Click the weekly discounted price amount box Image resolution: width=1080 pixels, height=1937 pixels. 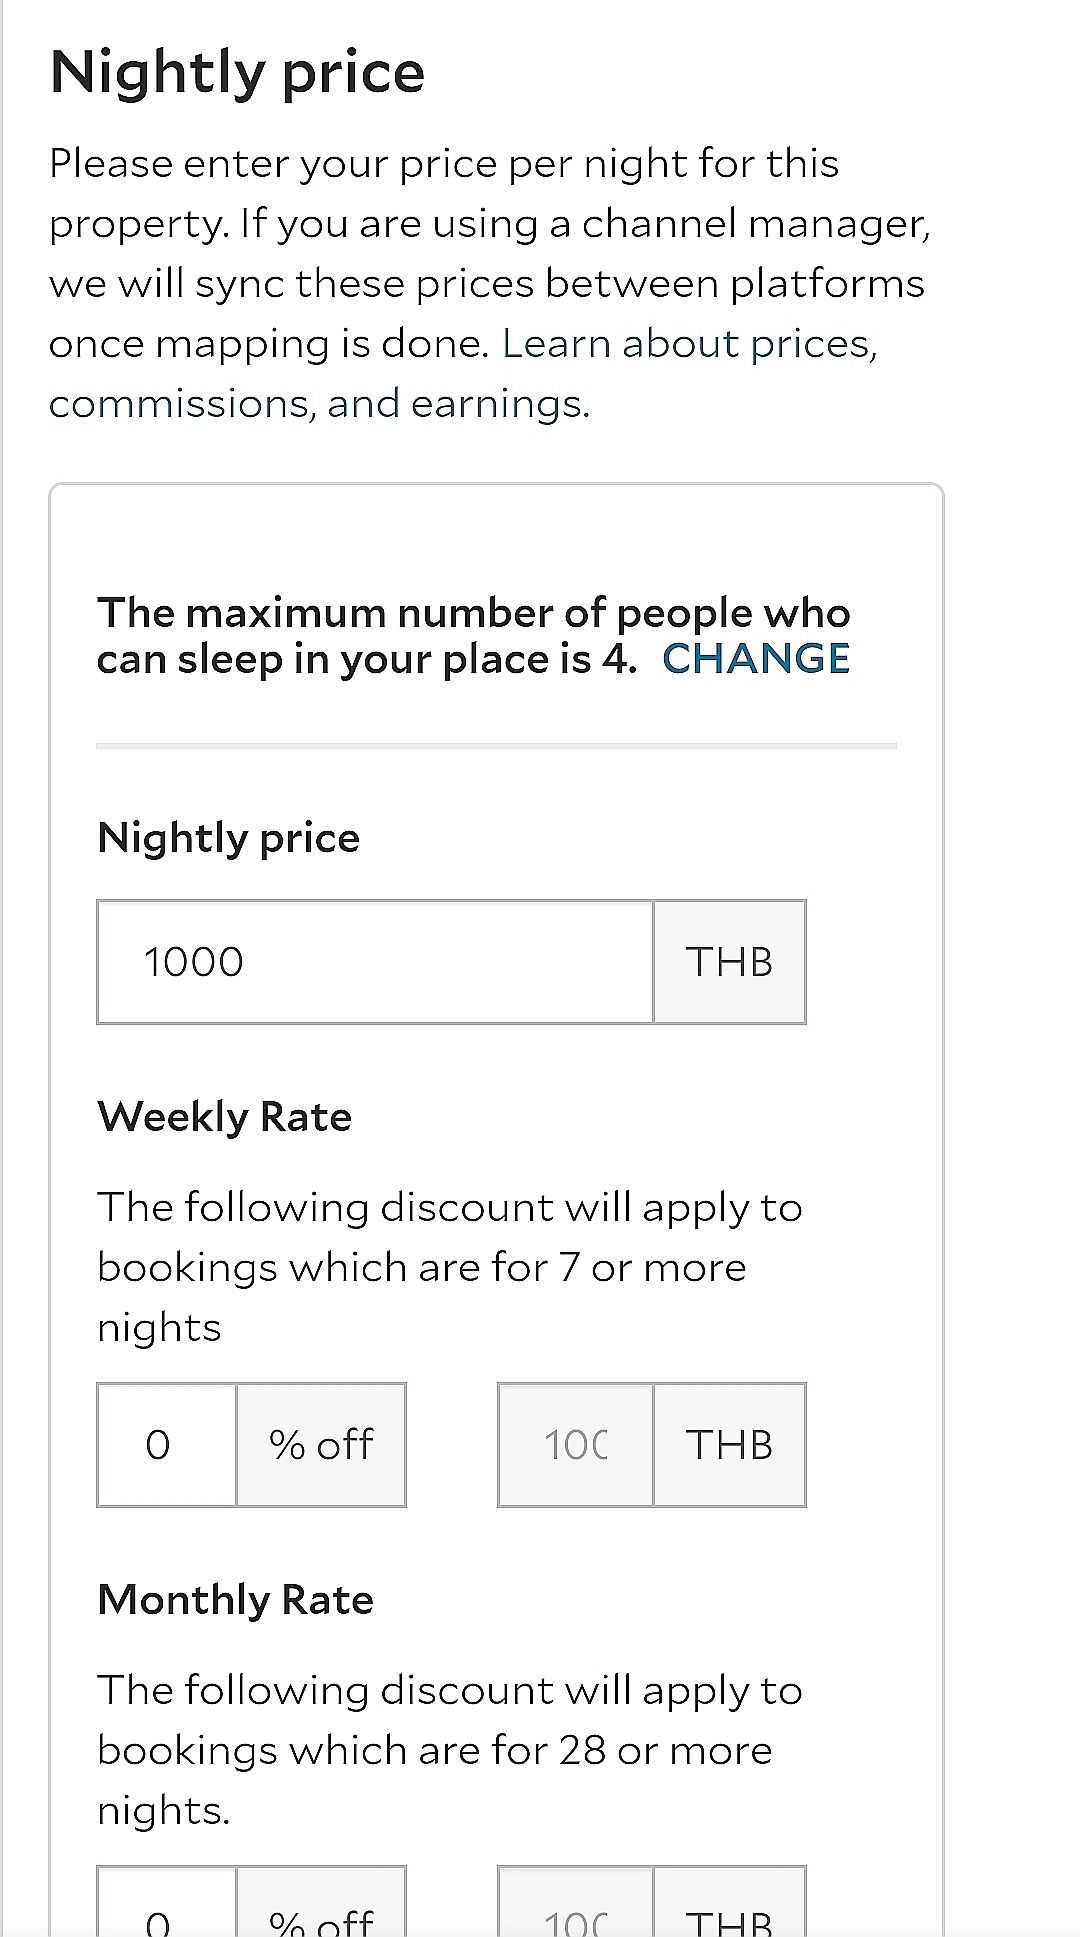(x=576, y=1445)
